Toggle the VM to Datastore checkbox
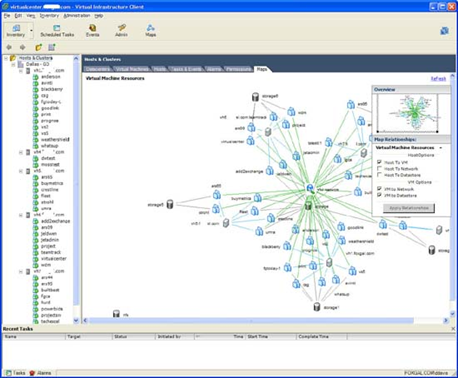This screenshot has width=458, height=378. 379,195
